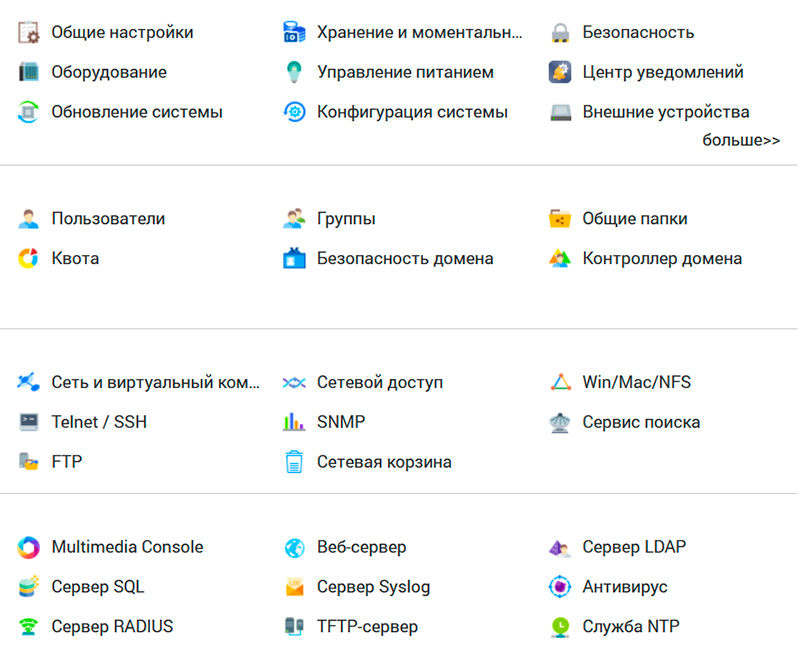800x654 pixels.
Task: Click the Telnet / SSH terminal icon
Action: coord(29,422)
